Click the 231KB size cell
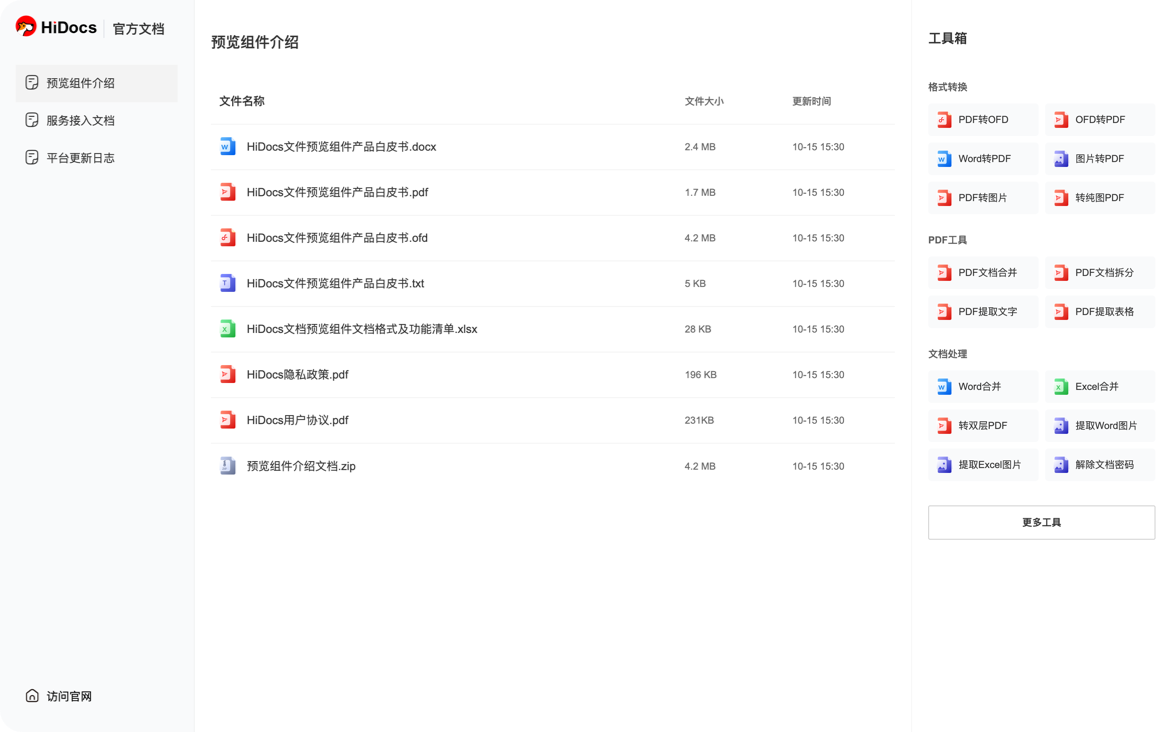Screen dimensions: 1172x732 coord(699,420)
